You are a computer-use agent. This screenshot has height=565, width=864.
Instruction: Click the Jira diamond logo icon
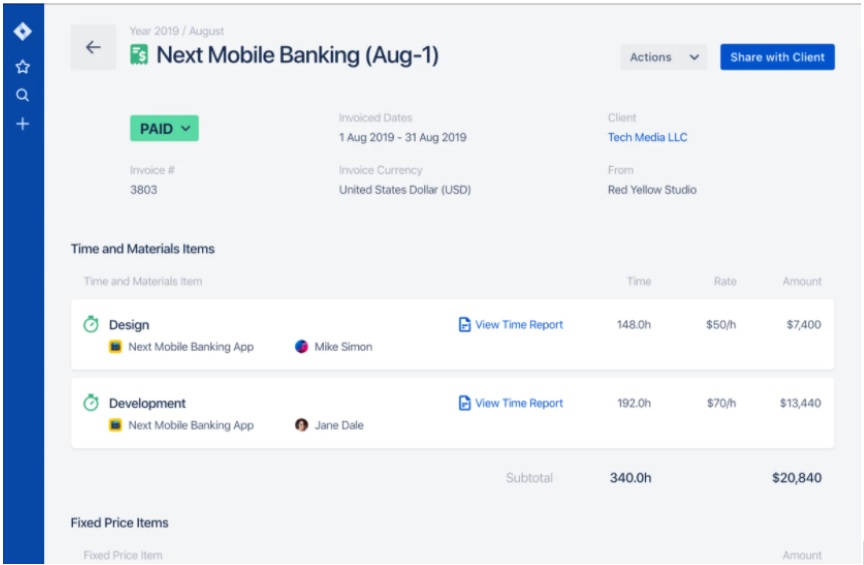click(22, 32)
